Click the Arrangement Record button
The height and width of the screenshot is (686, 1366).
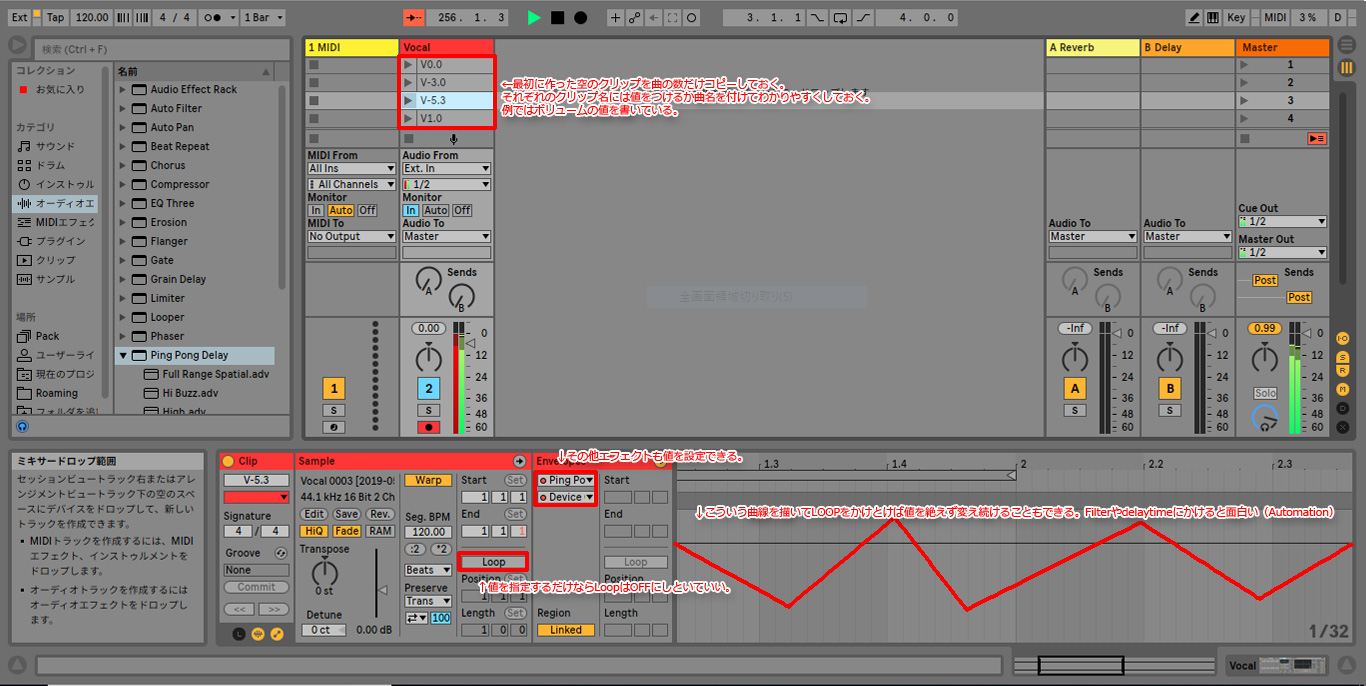580,18
